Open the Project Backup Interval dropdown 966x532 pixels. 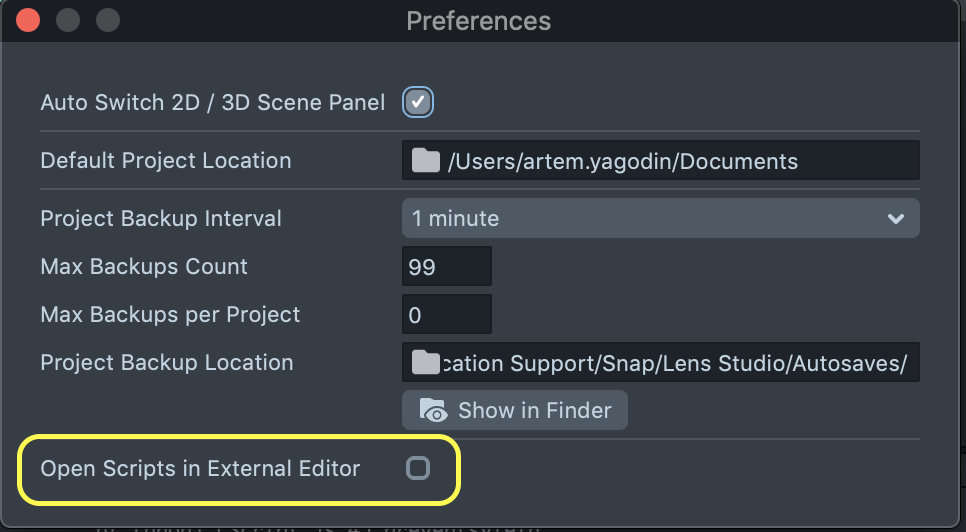point(660,218)
